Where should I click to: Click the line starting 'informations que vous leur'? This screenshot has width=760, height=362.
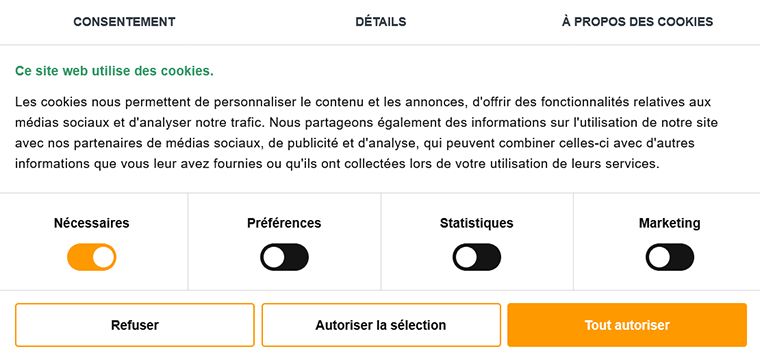(x=337, y=164)
